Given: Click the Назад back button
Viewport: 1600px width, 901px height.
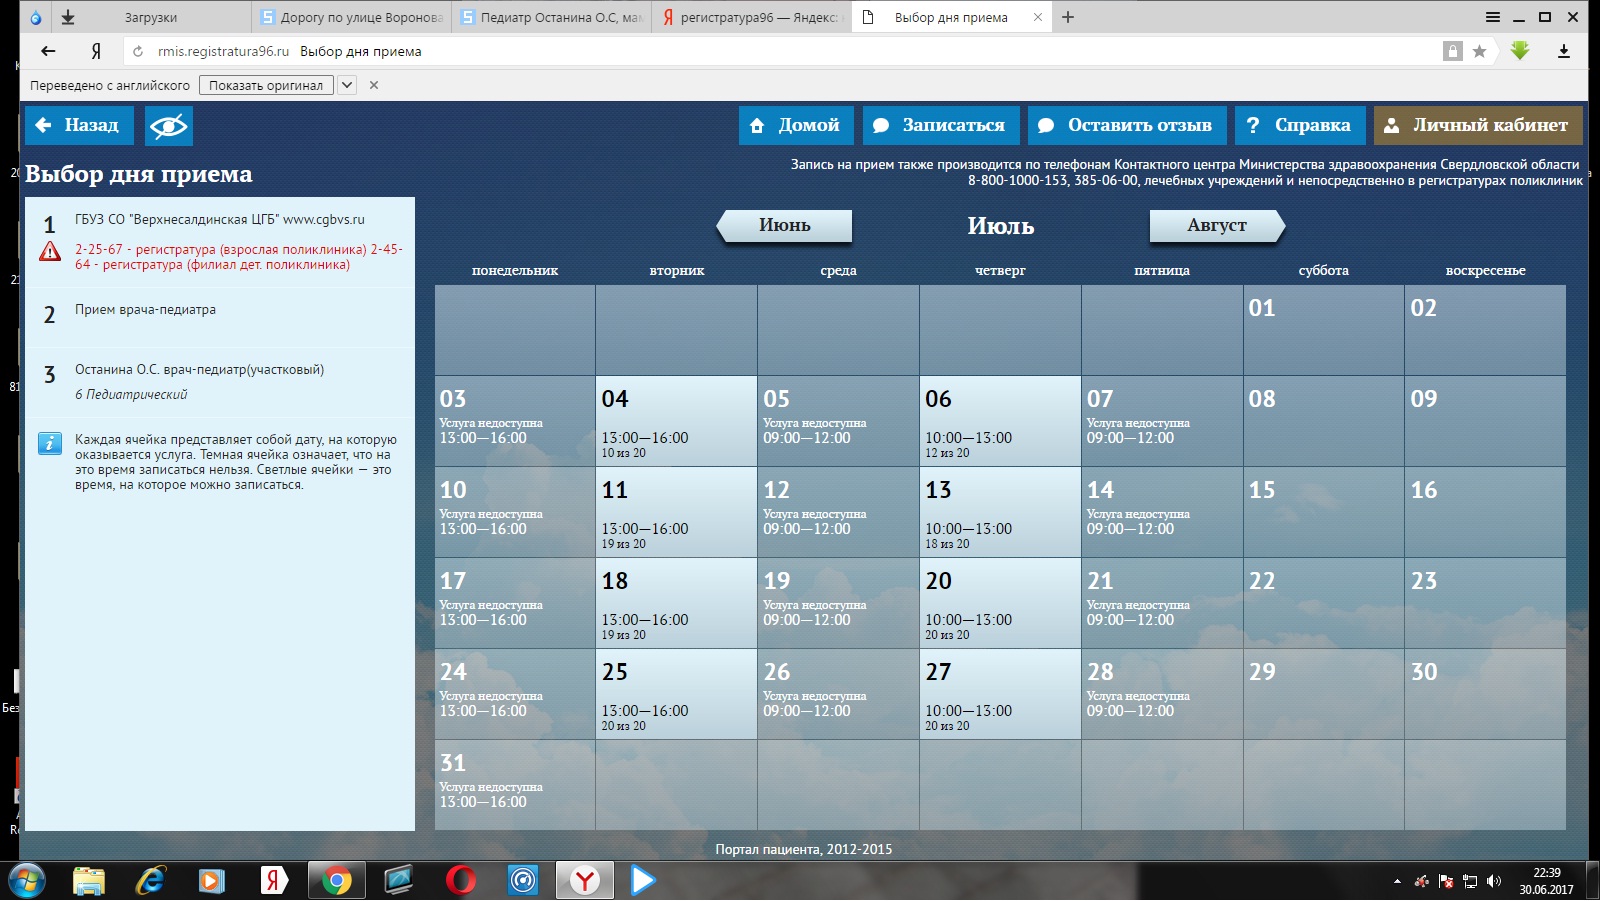Looking at the screenshot, I should (x=78, y=126).
